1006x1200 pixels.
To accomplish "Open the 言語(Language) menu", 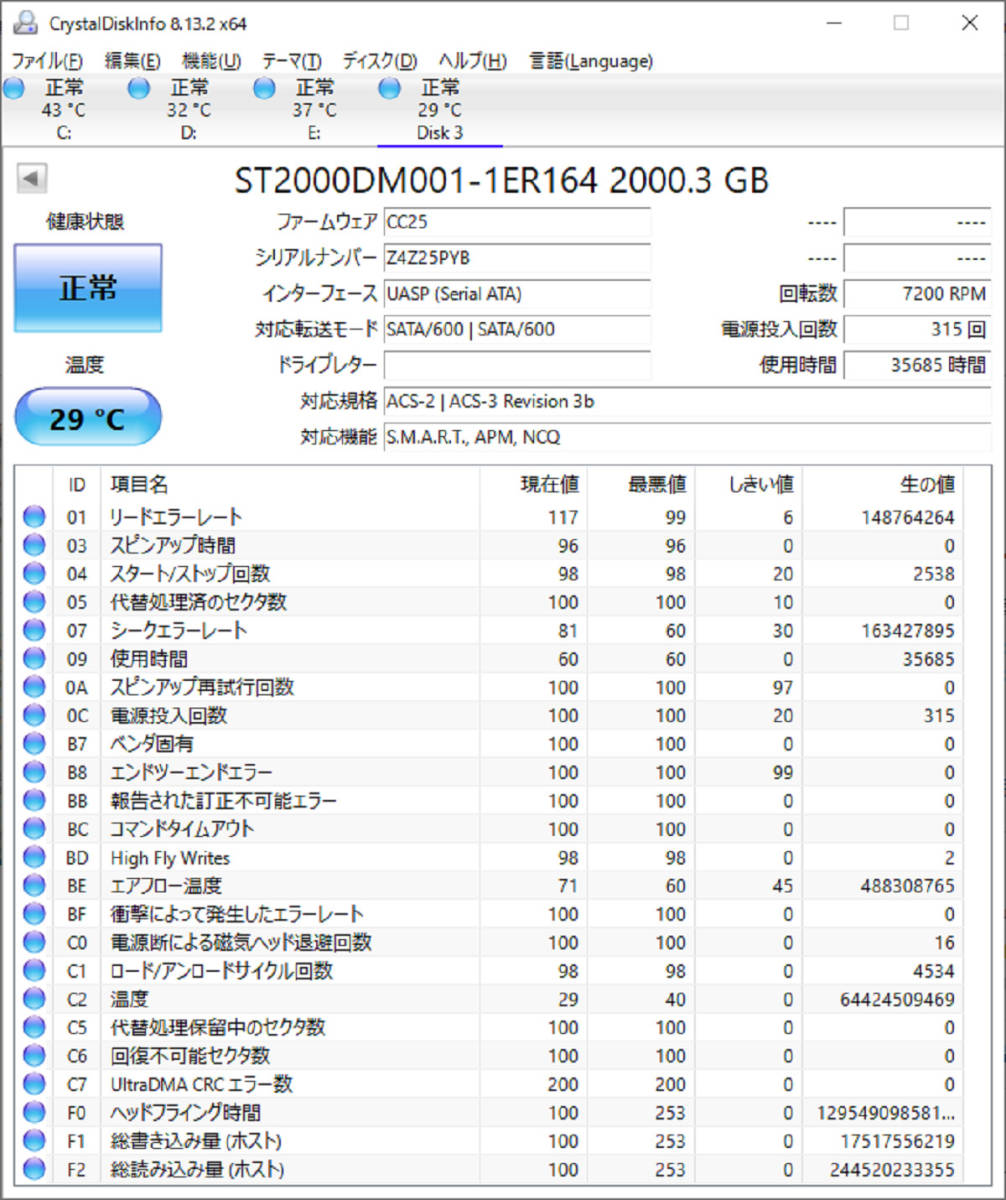I will tap(591, 61).
